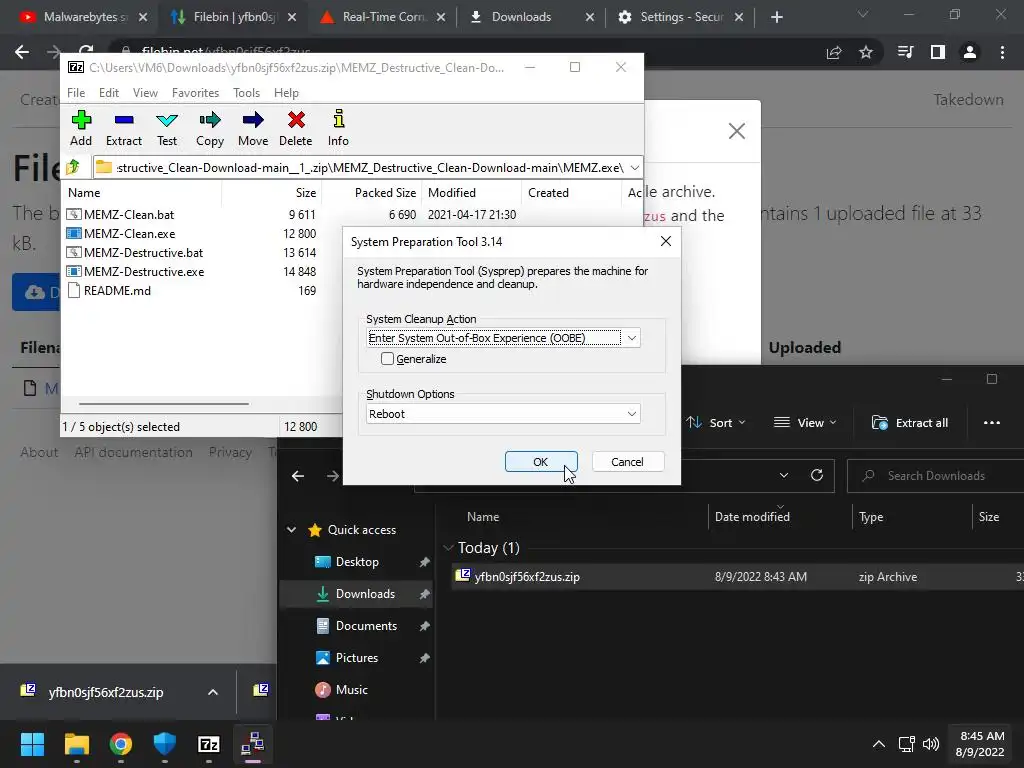
Task: Open Chrome three-dot menu
Action: (x=1002, y=52)
